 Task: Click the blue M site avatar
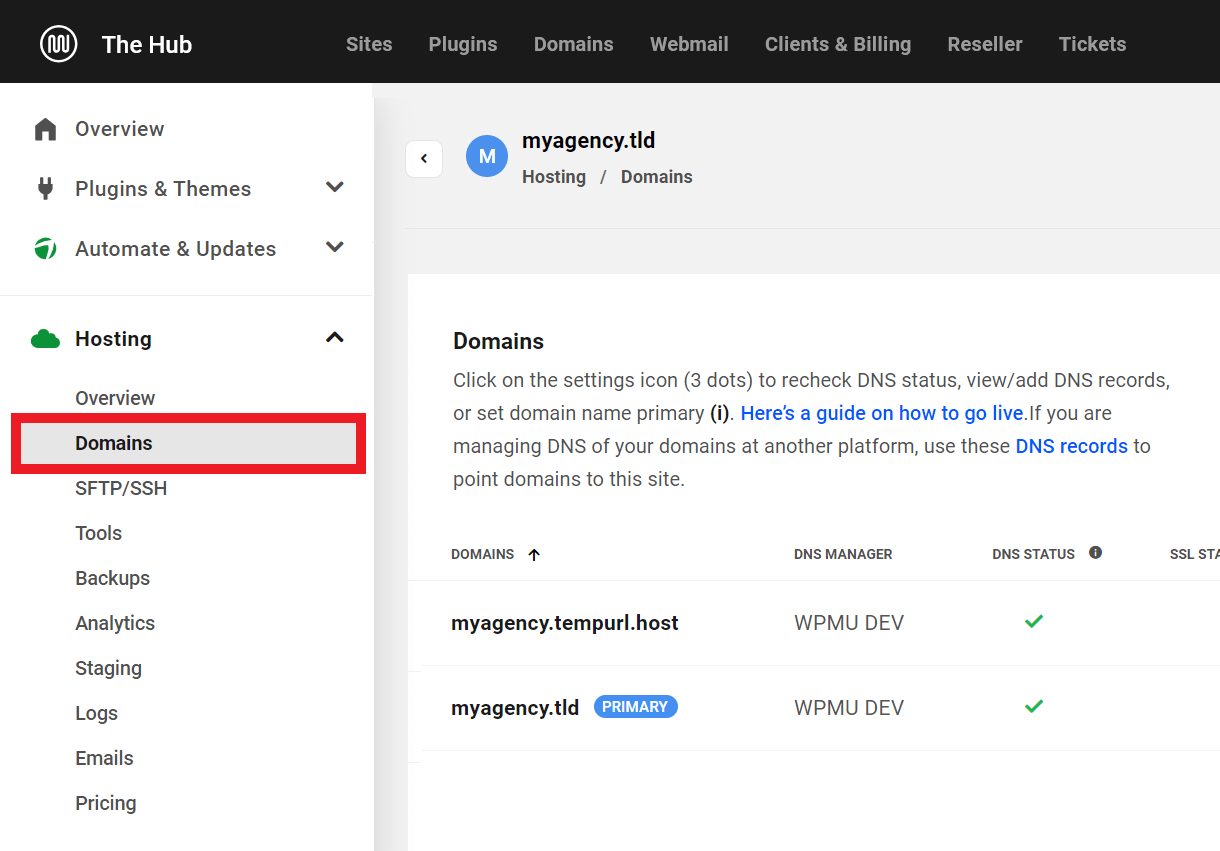click(487, 157)
